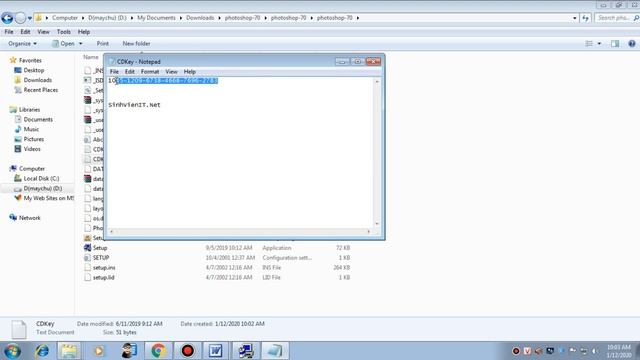The height and width of the screenshot is (360, 640).
Task: Open the Favorites star in navigation pane
Action: tap(13, 60)
